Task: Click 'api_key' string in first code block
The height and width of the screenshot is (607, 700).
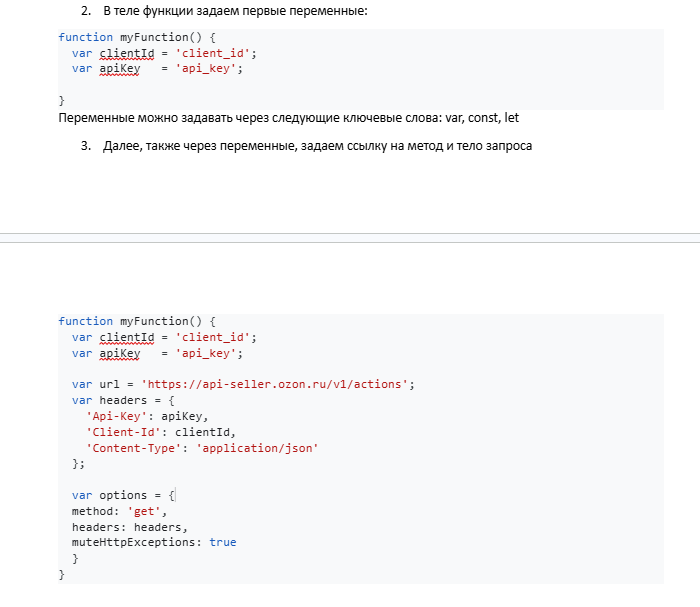Action: pos(205,69)
